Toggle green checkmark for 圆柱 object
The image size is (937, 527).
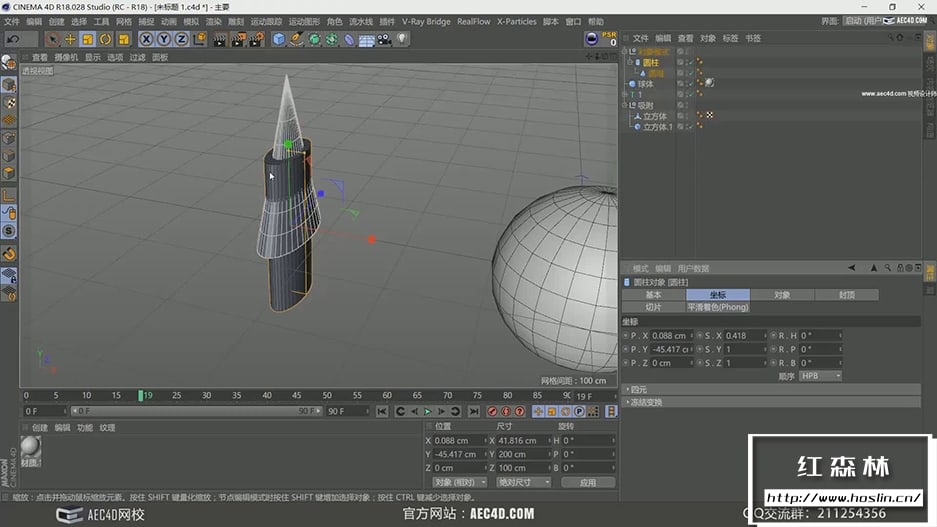[689, 62]
